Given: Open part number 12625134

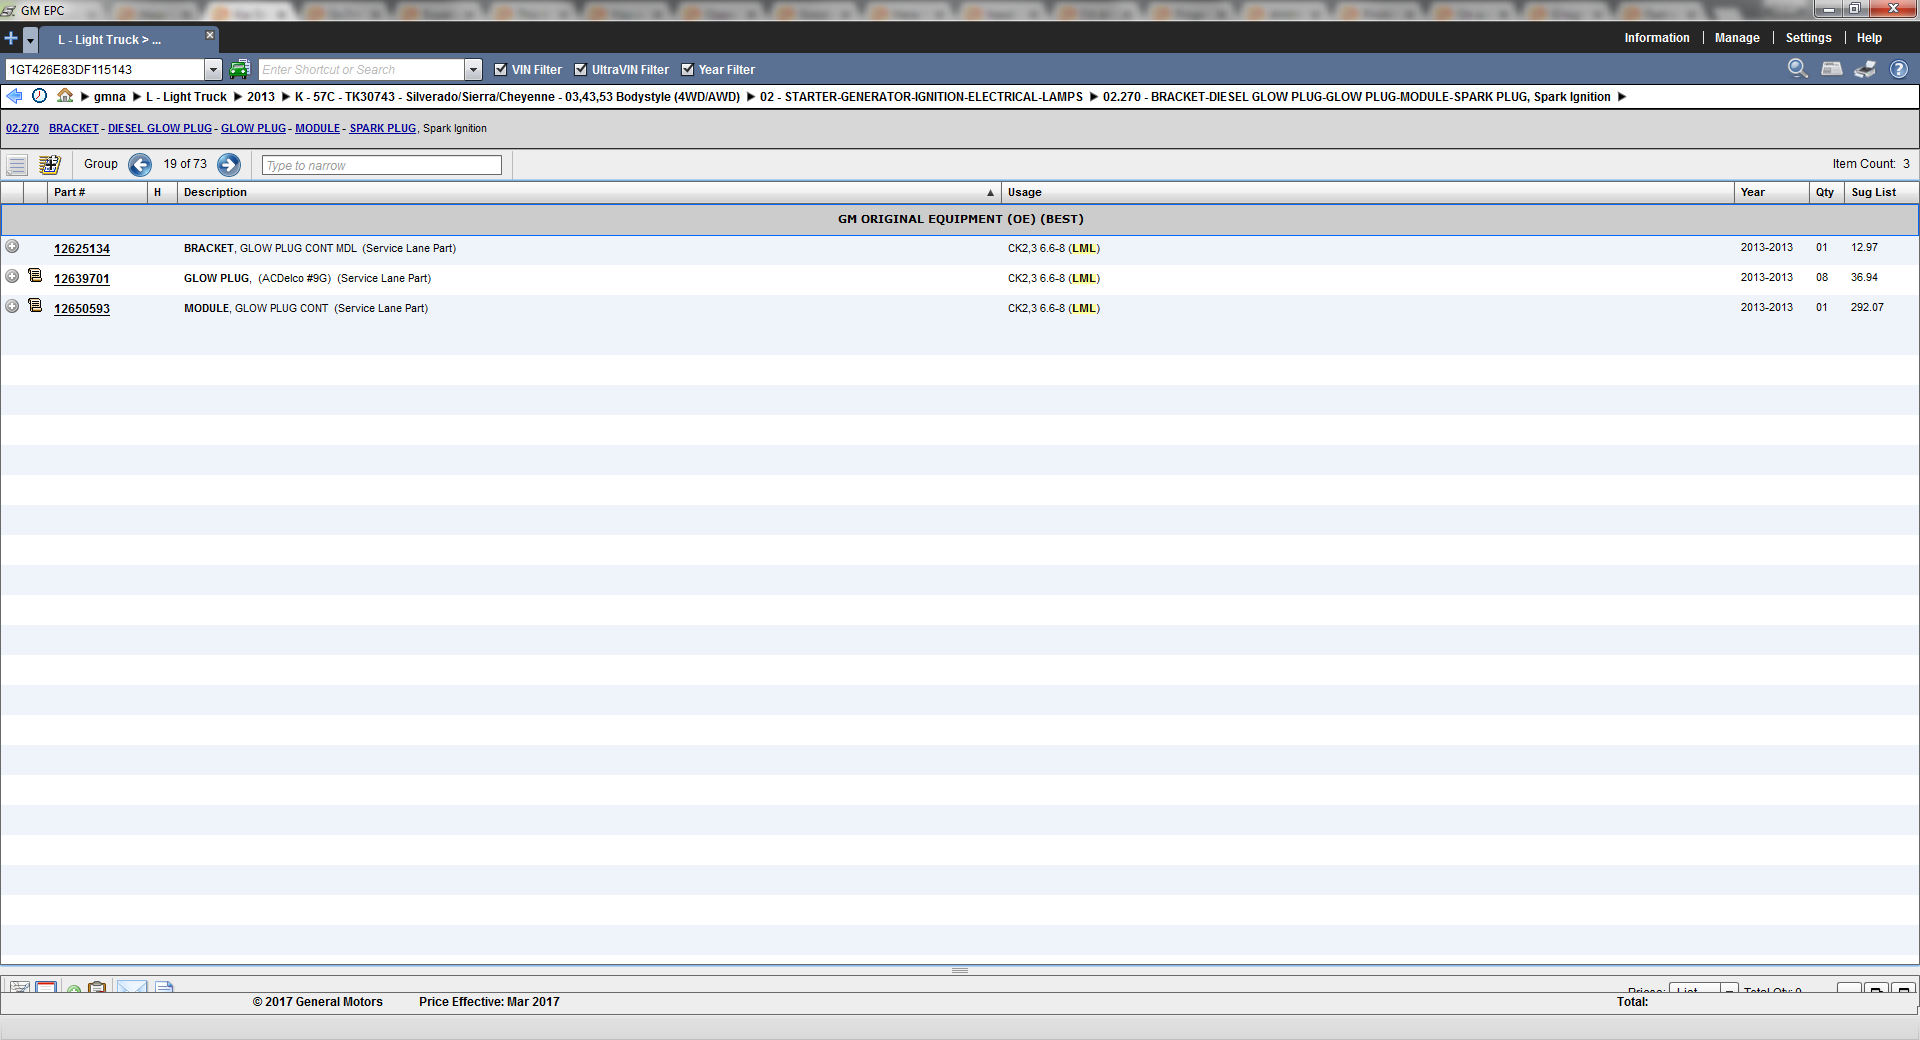Looking at the screenshot, I should [82, 249].
